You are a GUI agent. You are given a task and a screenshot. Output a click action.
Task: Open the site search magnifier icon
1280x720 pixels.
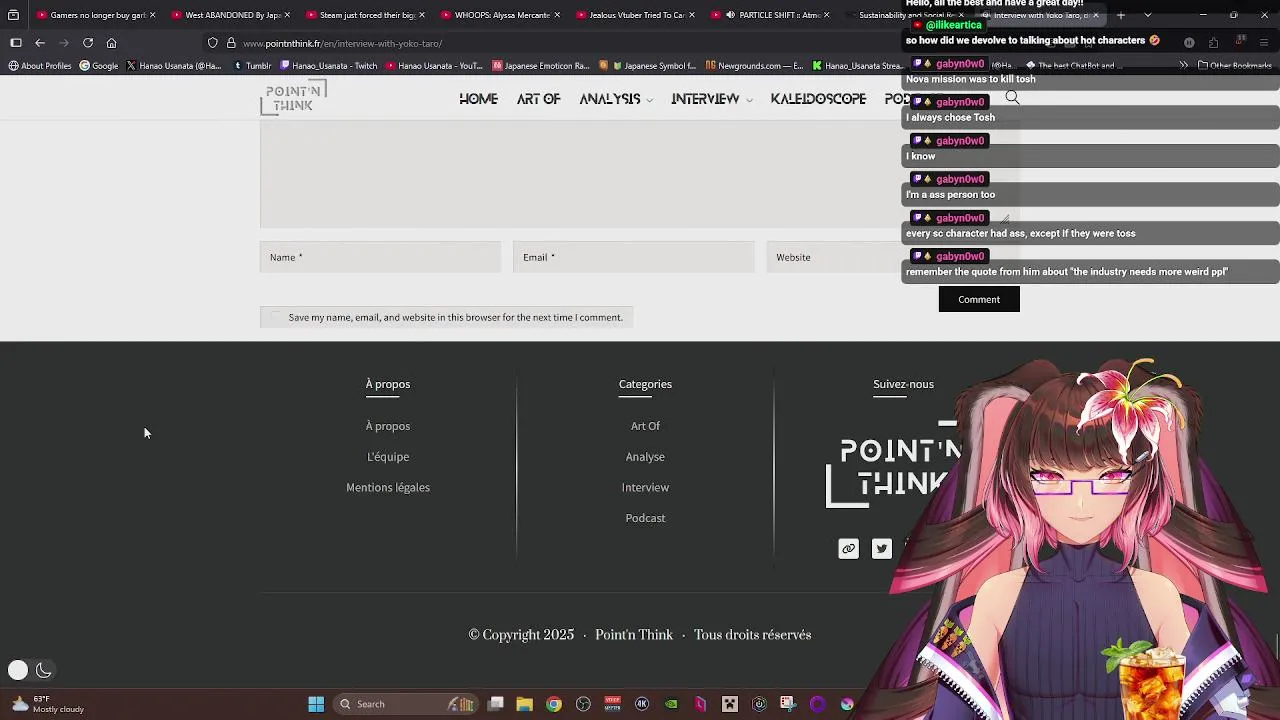[x=1012, y=98]
